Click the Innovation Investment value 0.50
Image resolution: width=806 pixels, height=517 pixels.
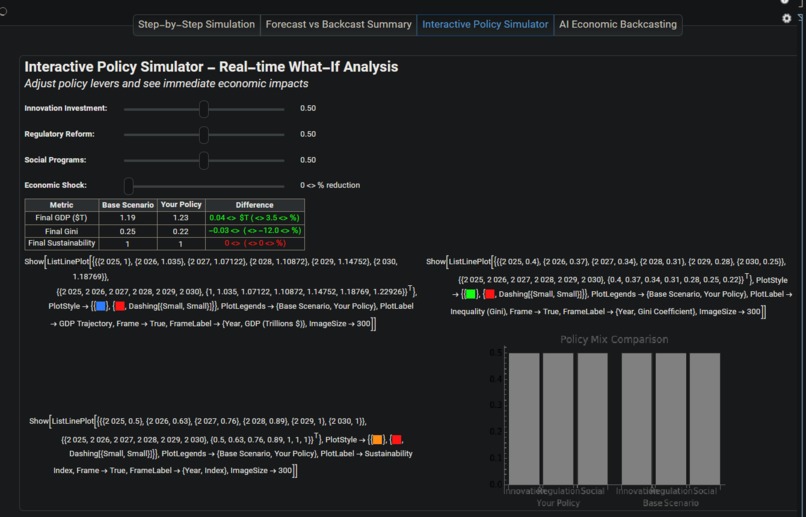308,108
